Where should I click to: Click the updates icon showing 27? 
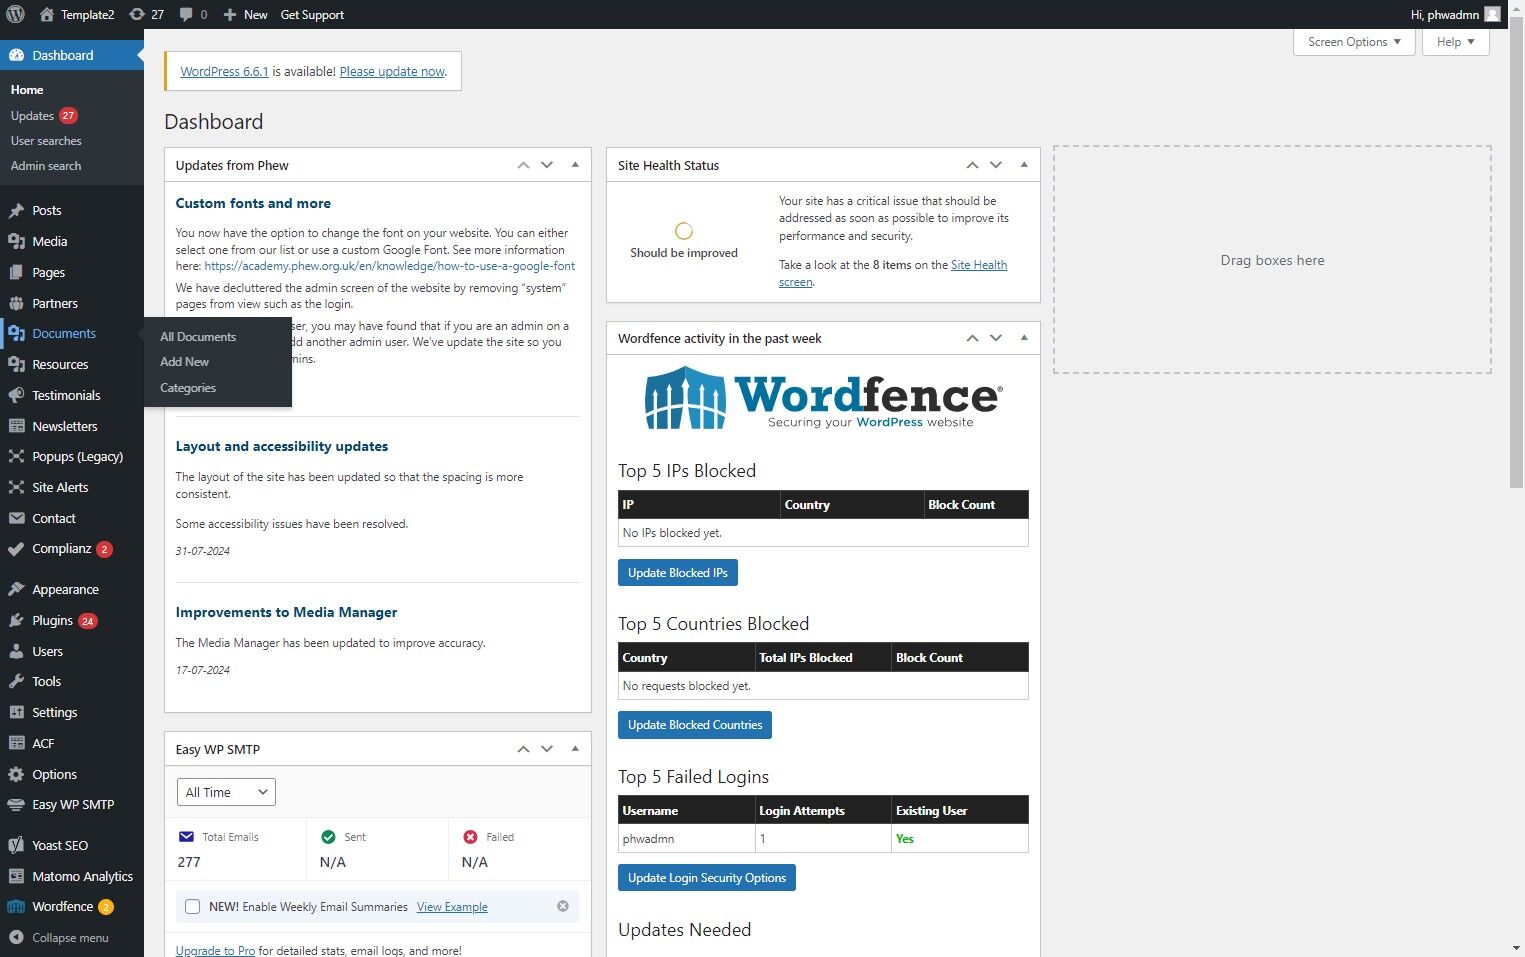pyautogui.click(x=146, y=14)
